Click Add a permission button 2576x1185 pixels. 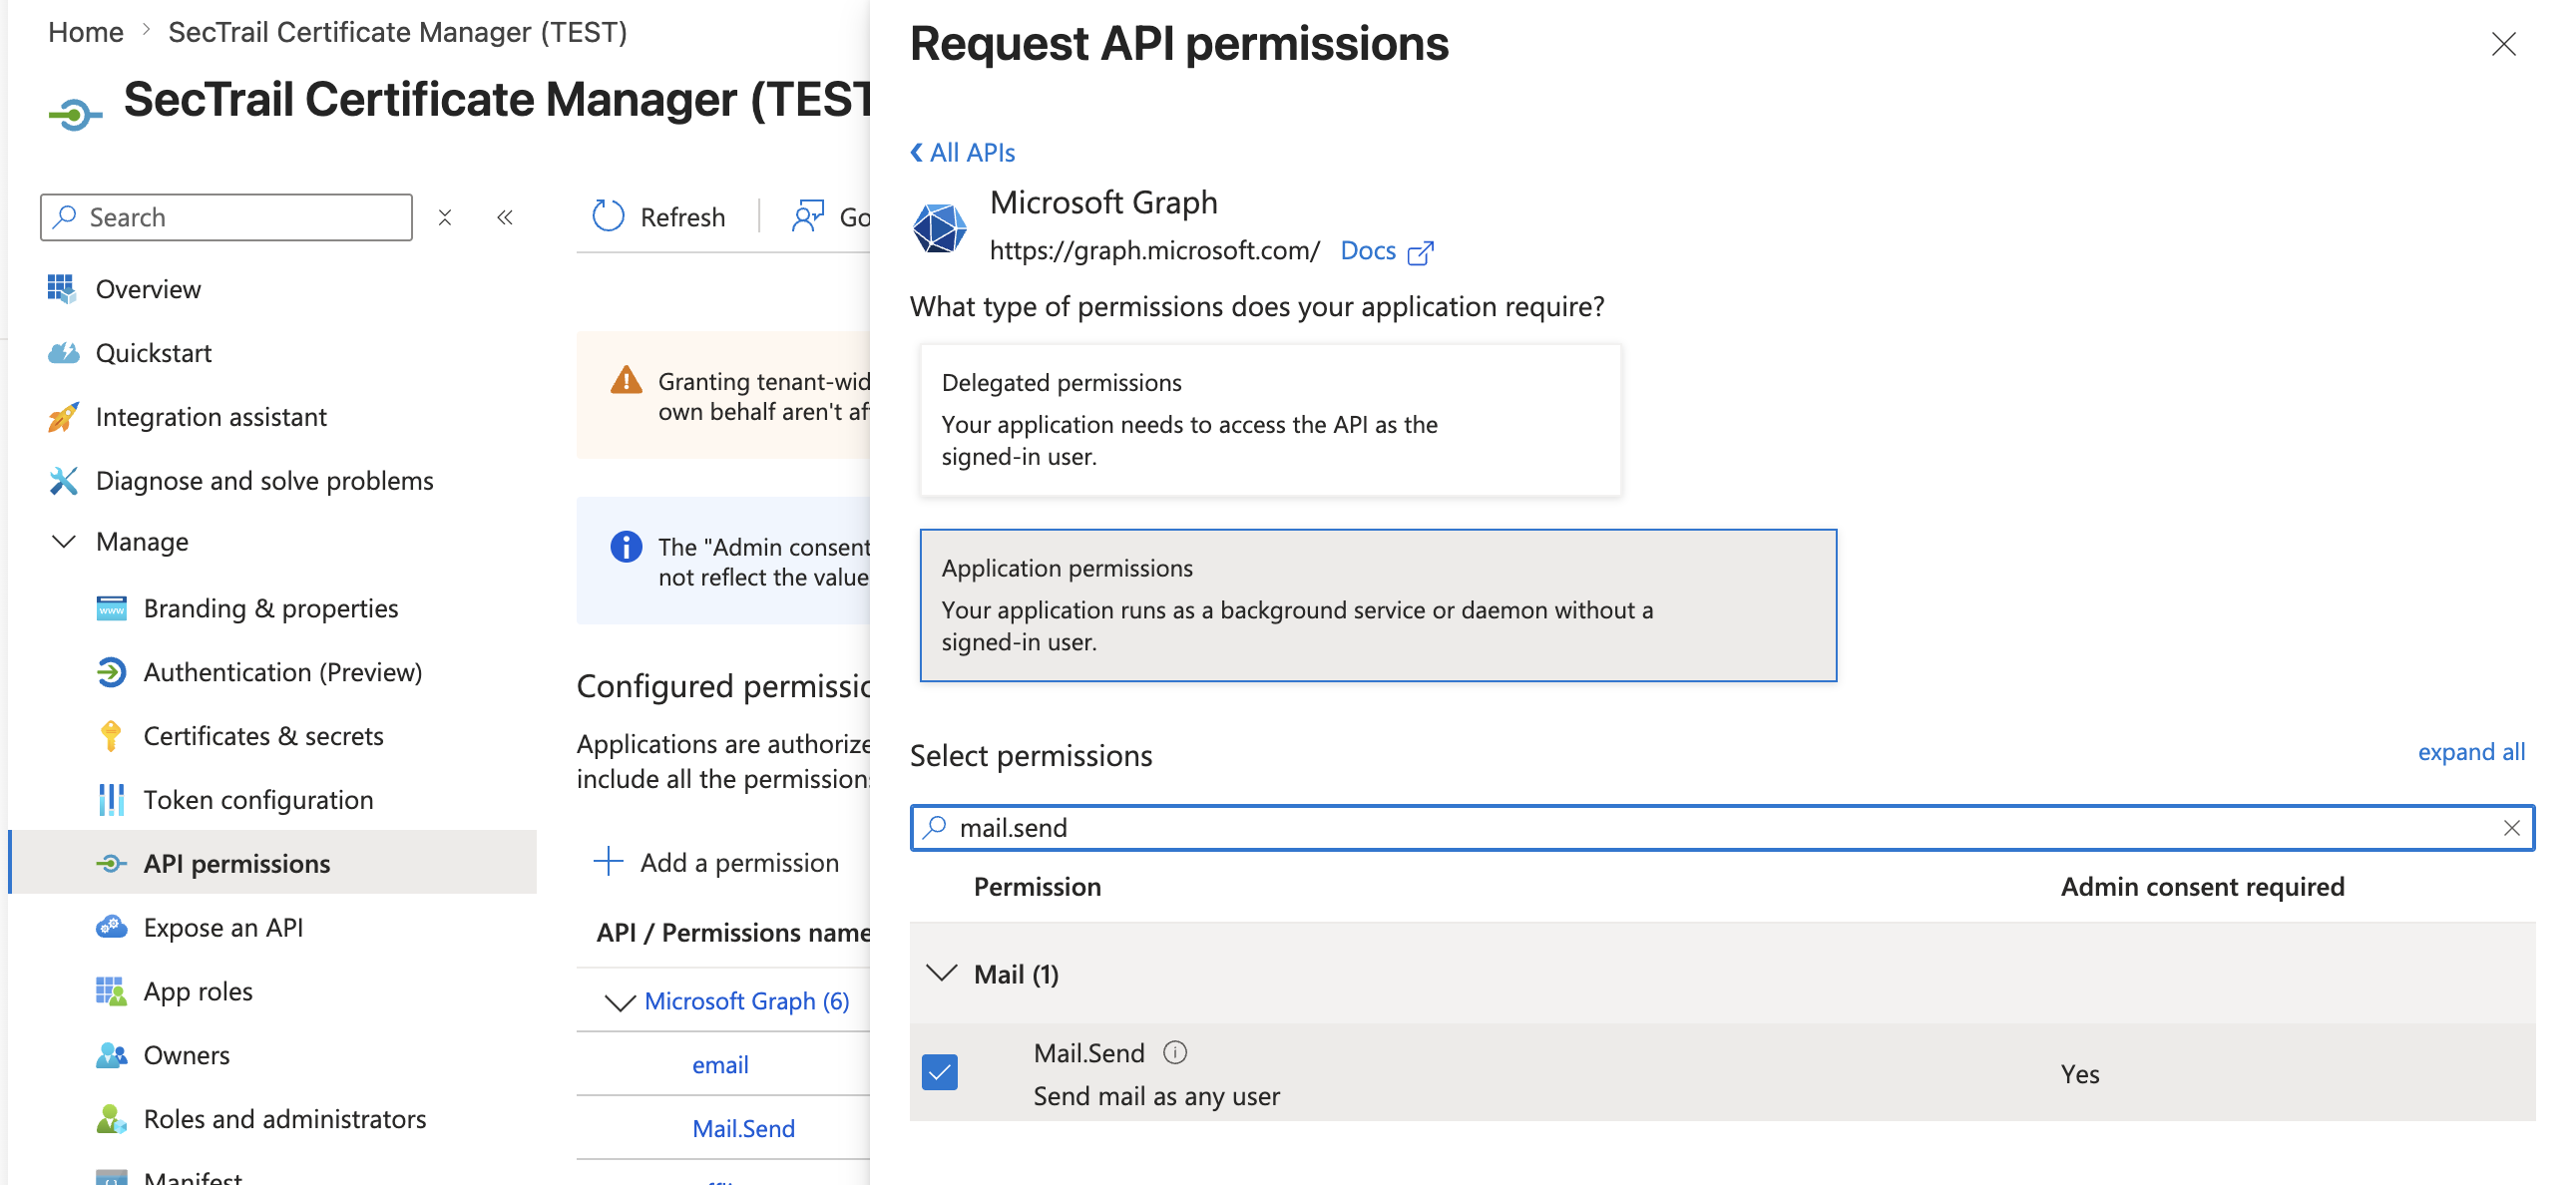point(716,861)
